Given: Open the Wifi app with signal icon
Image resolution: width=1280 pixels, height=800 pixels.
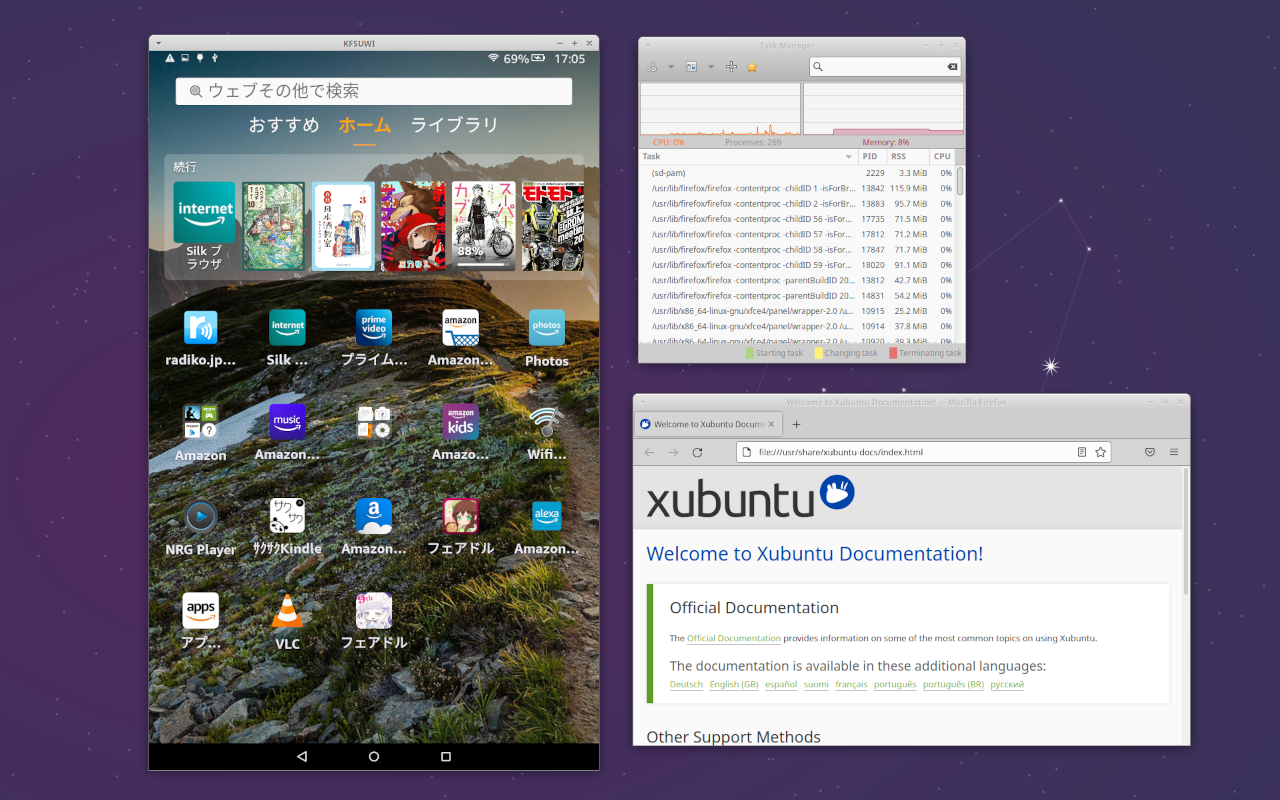Looking at the screenshot, I should click(546, 422).
